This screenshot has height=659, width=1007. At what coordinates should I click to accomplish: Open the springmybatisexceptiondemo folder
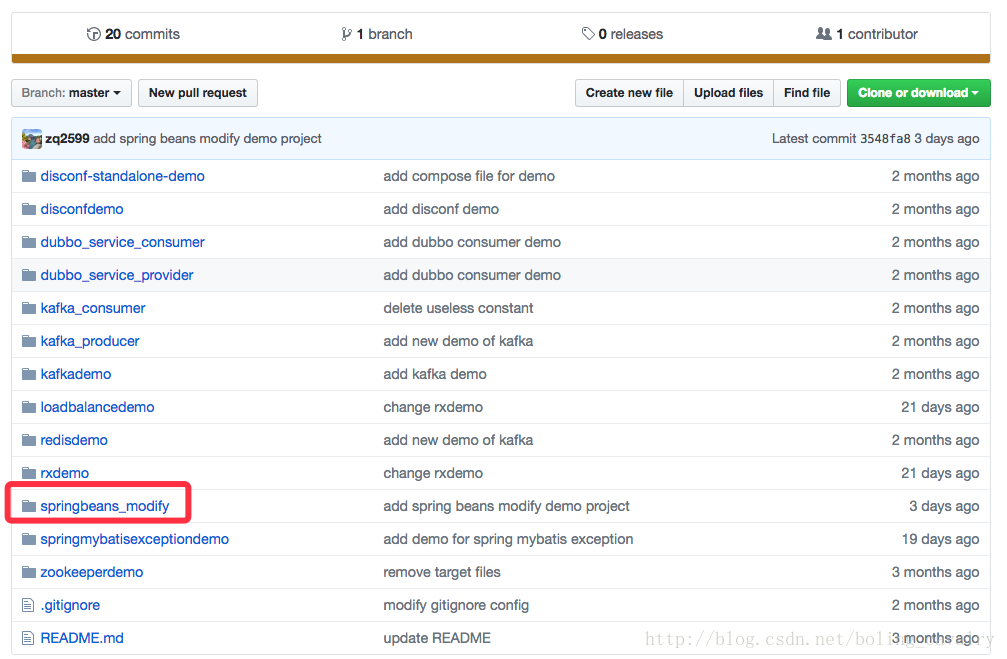point(135,539)
